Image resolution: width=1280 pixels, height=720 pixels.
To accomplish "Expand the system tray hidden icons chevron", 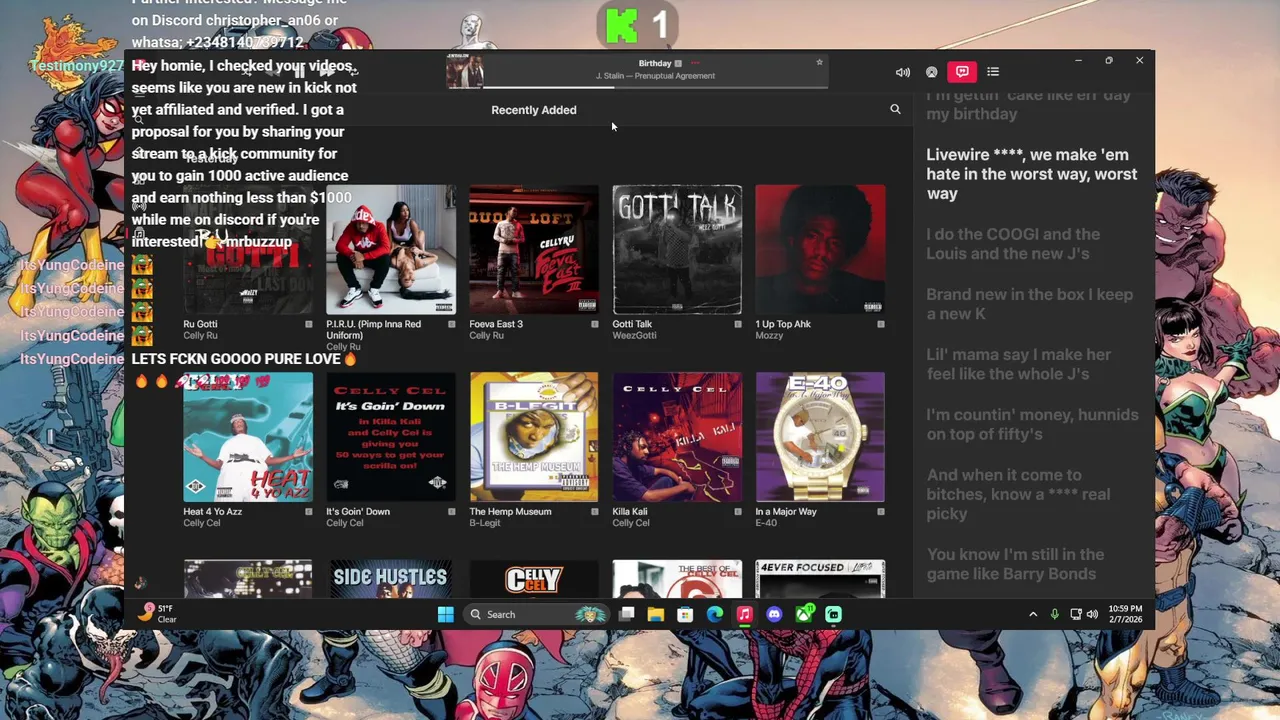I will (1033, 614).
